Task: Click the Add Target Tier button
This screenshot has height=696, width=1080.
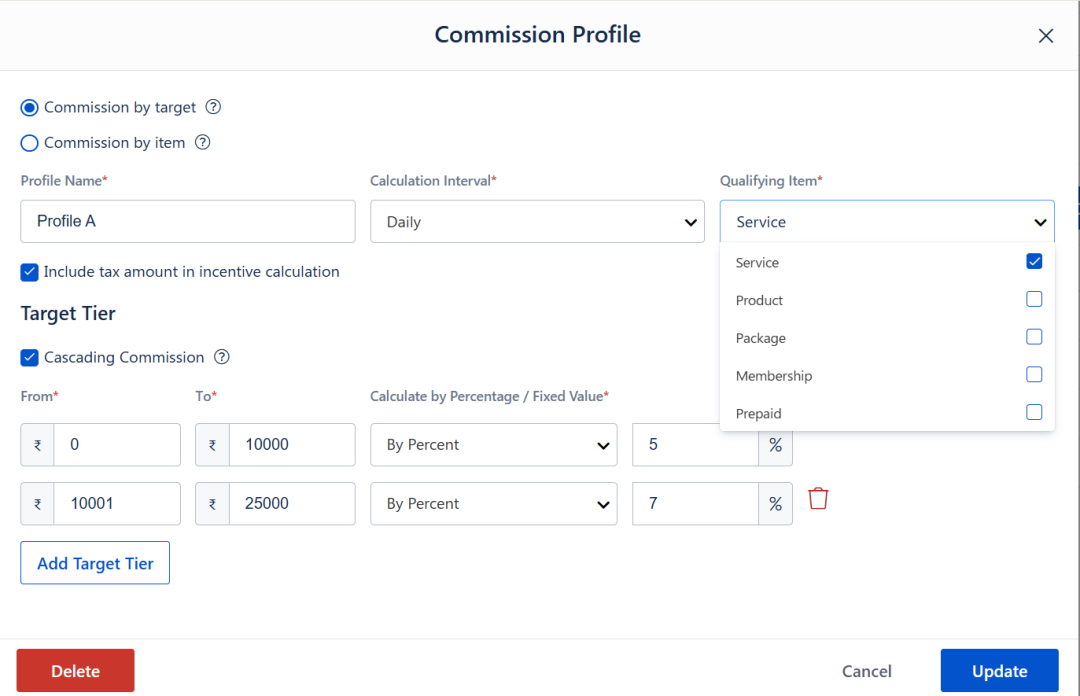Action: (x=95, y=563)
